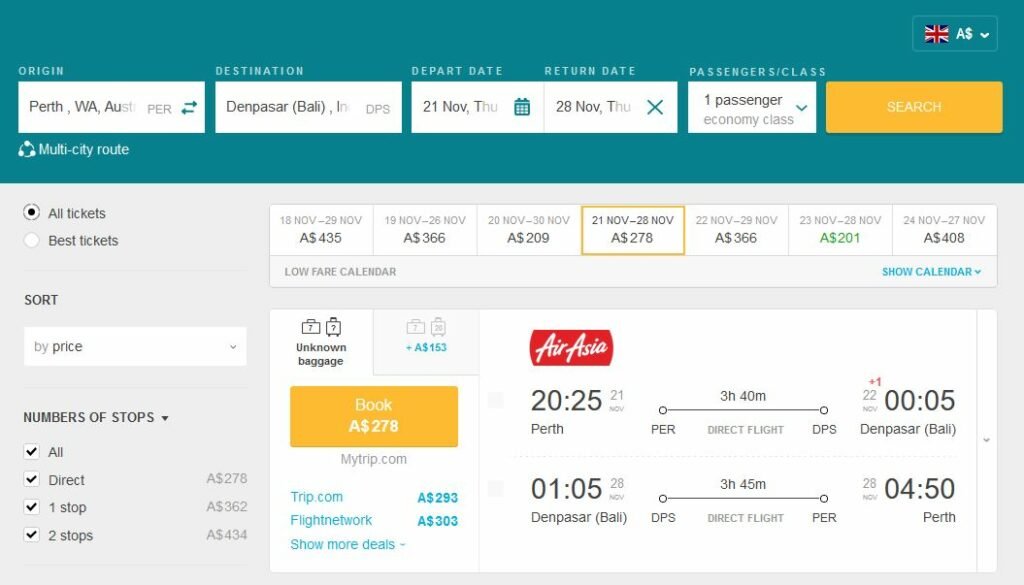1024x585 pixels.
Task: Toggle the 2 stops checkbox
Action: coord(32,535)
